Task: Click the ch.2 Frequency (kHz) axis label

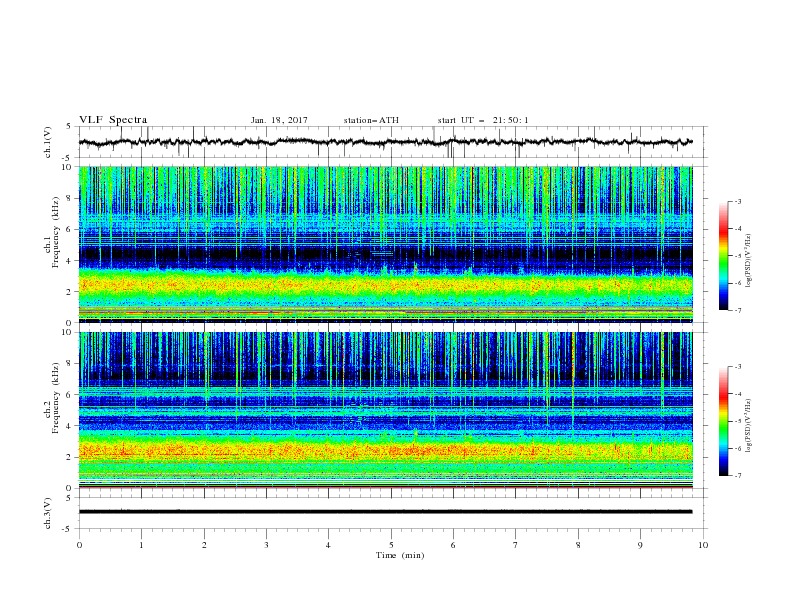Action: click(x=52, y=397)
